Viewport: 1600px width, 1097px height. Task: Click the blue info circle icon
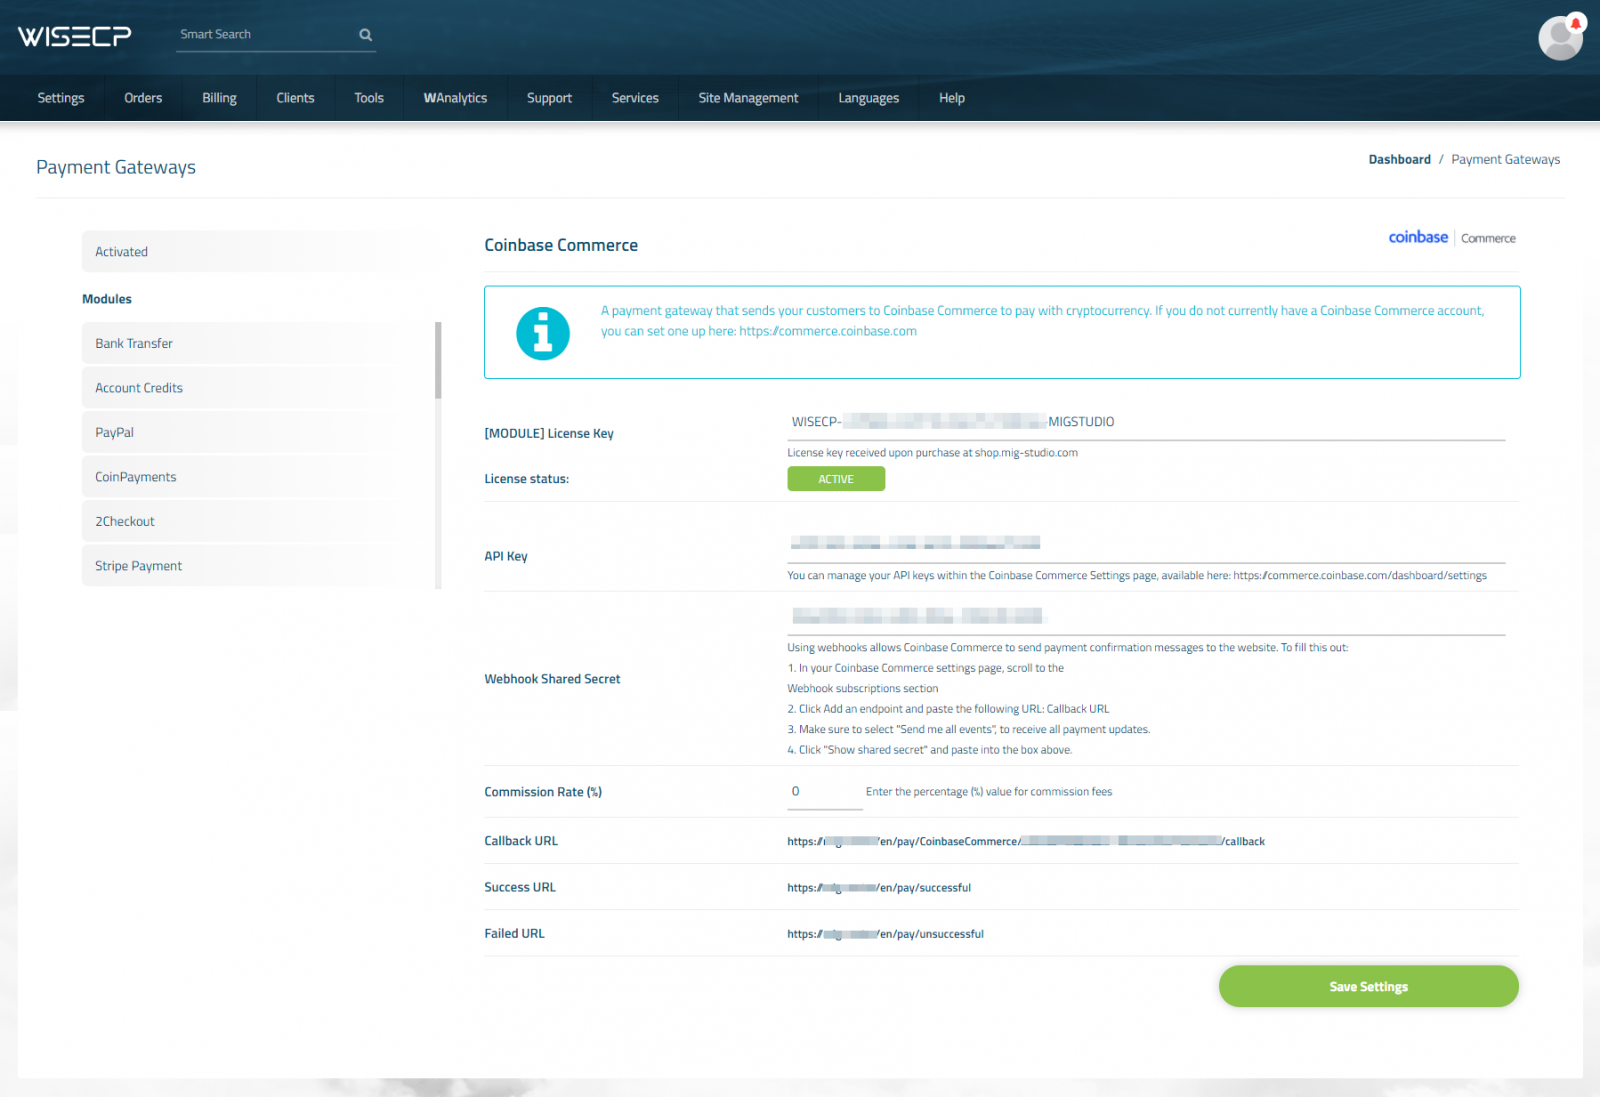[543, 333]
